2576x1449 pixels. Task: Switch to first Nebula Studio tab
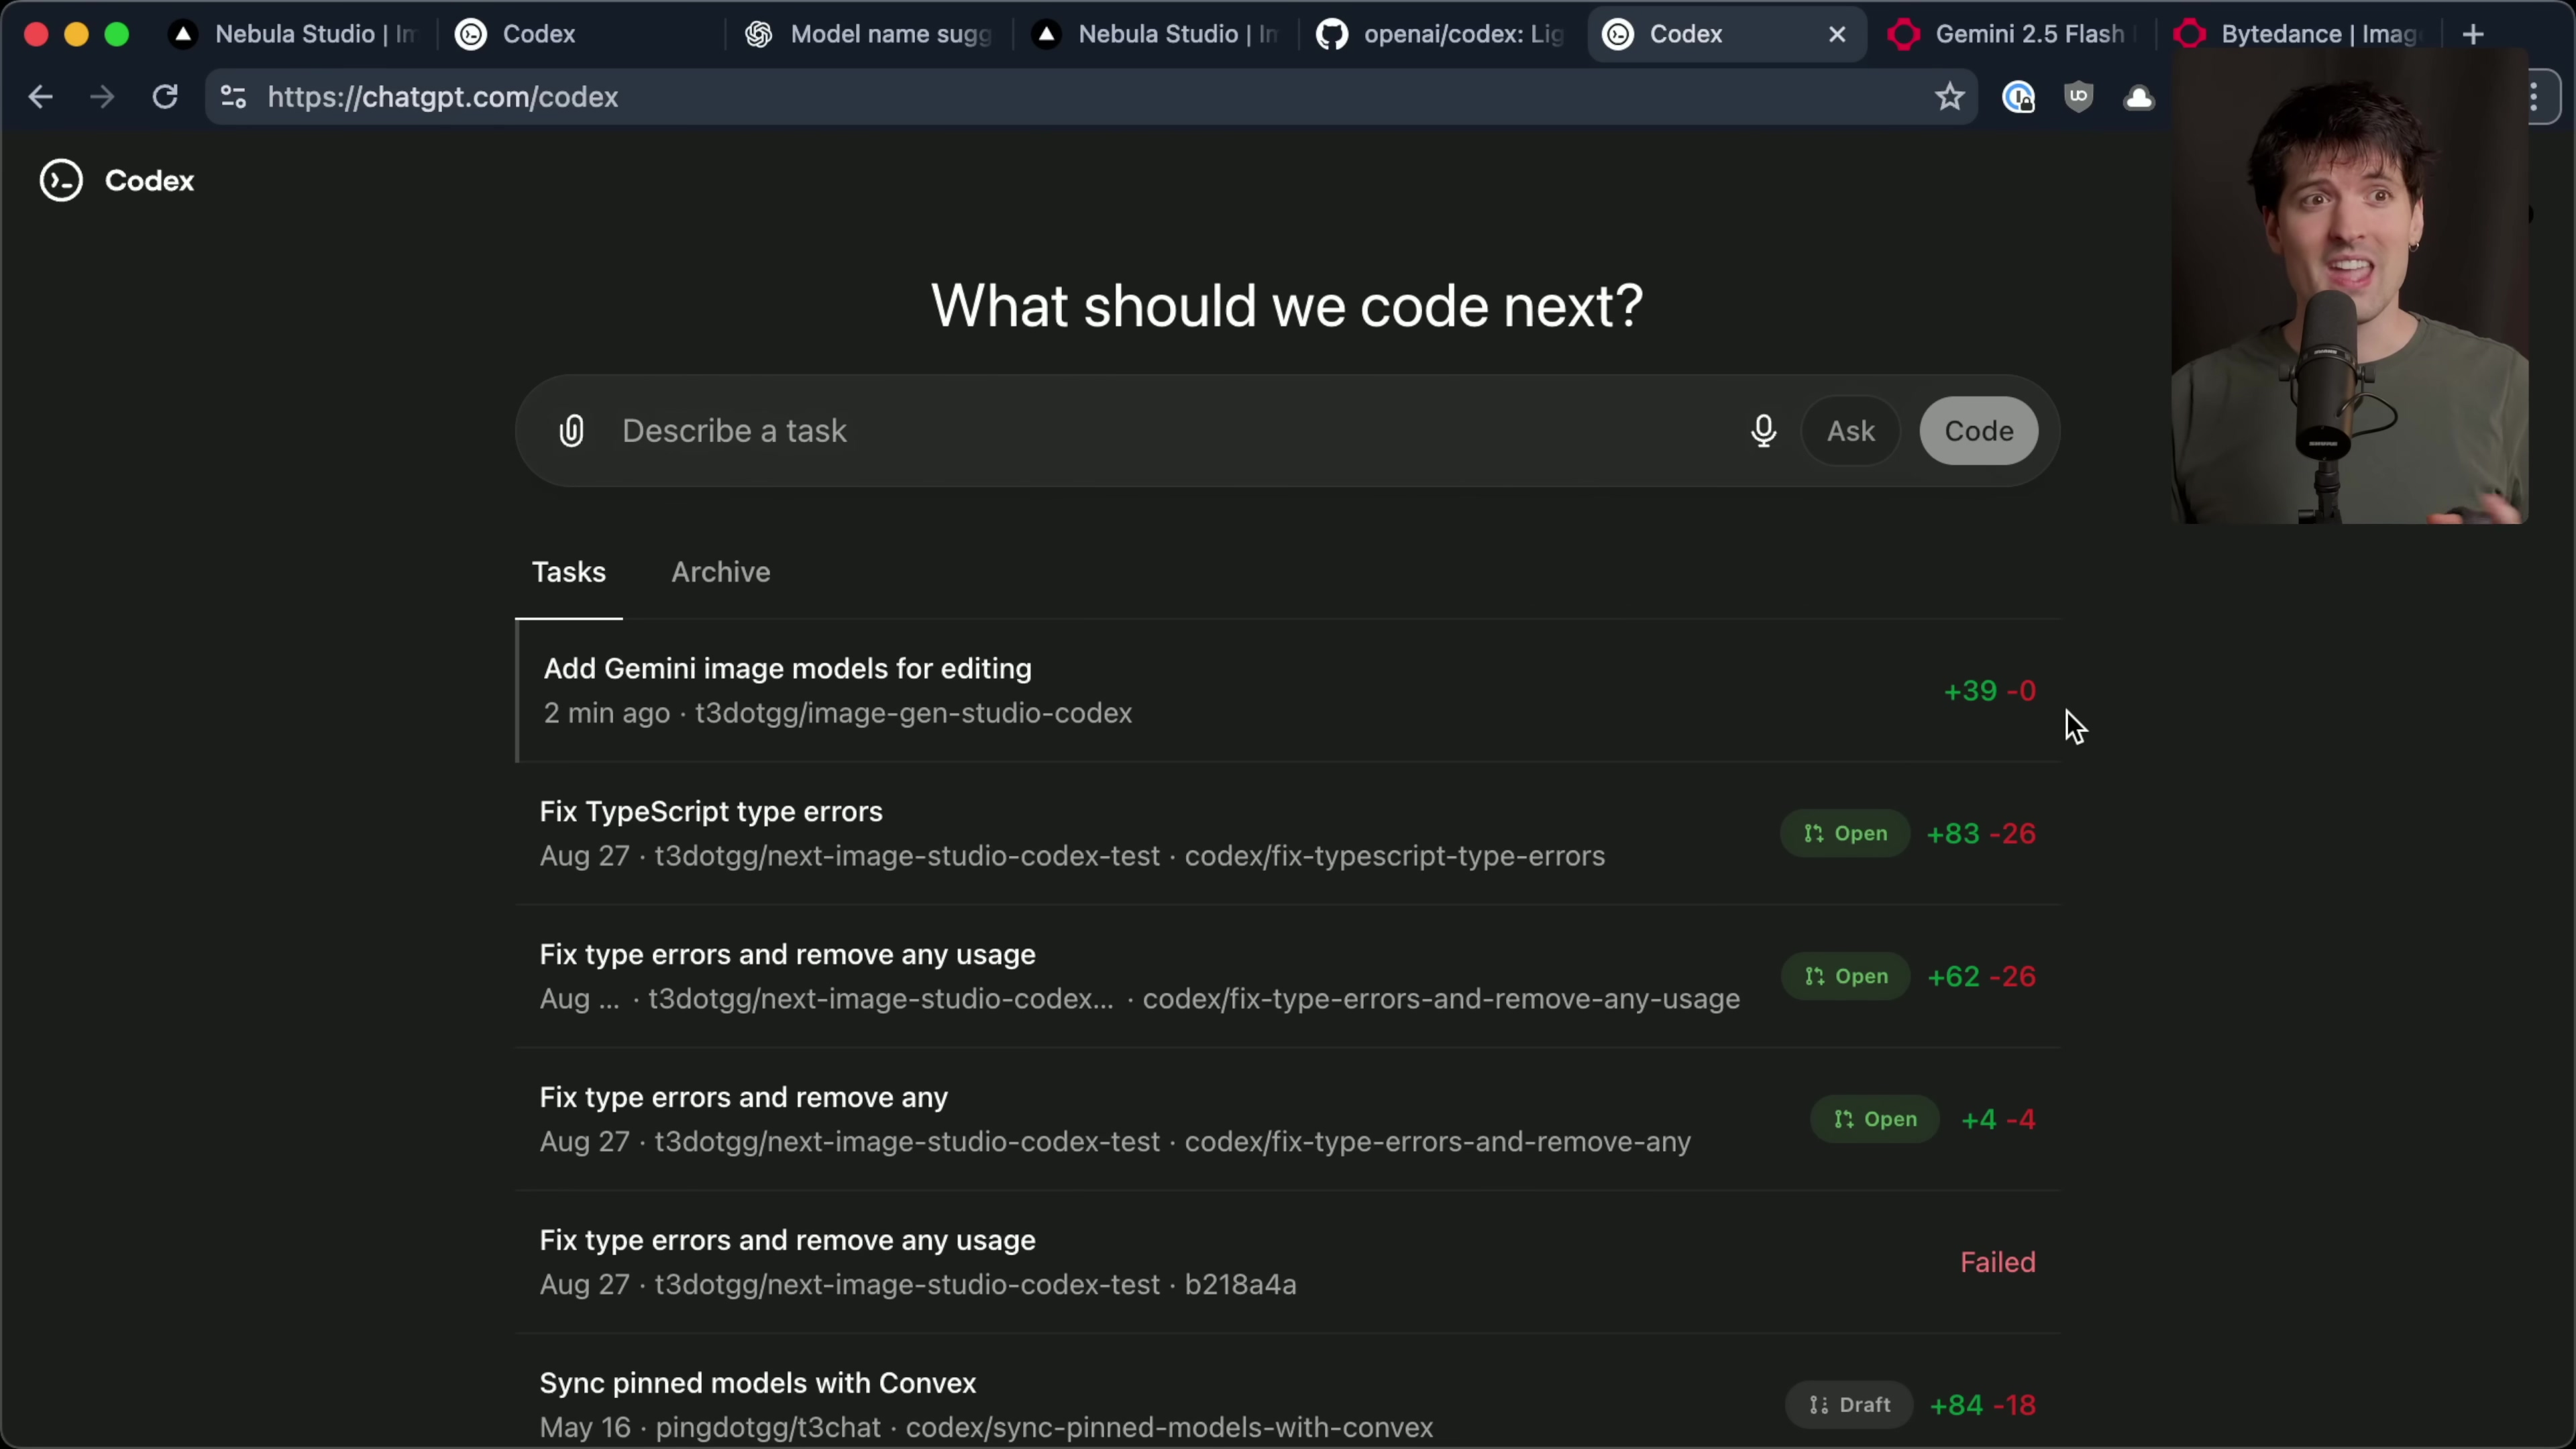tap(294, 34)
